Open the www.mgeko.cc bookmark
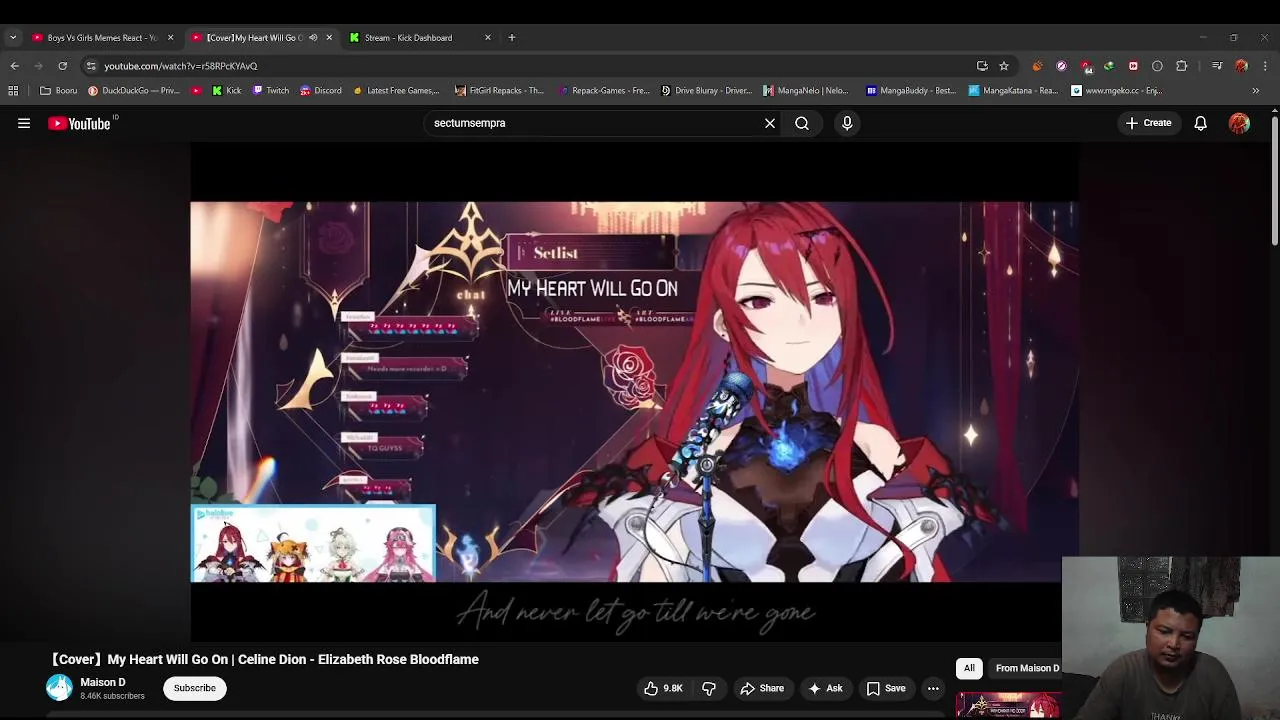Viewport: 1280px width, 720px height. 1116,90
